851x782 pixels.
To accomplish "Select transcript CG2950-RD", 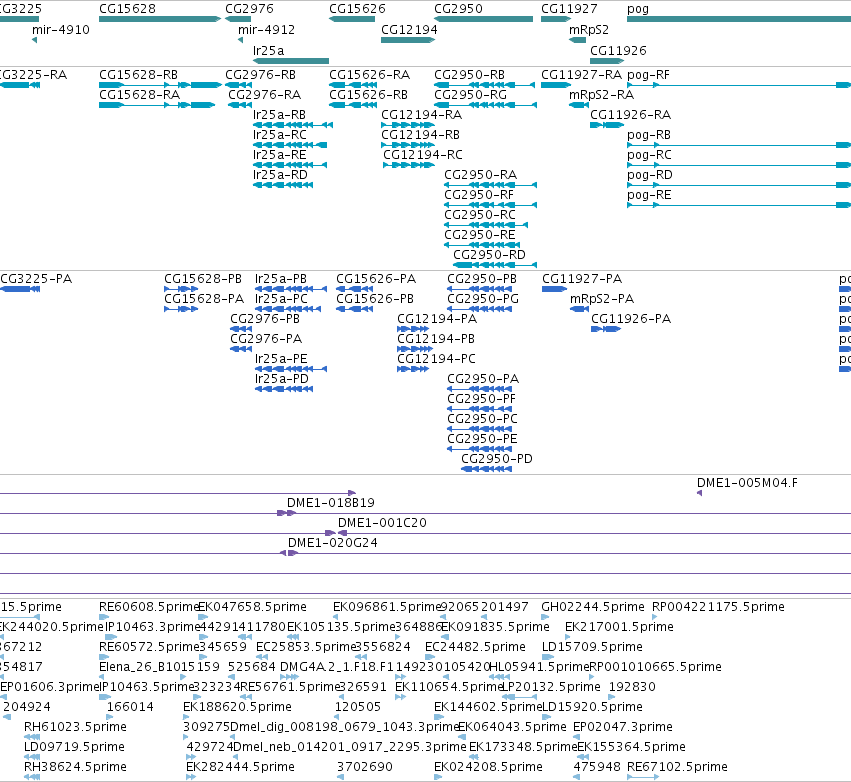I will pos(489,255).
